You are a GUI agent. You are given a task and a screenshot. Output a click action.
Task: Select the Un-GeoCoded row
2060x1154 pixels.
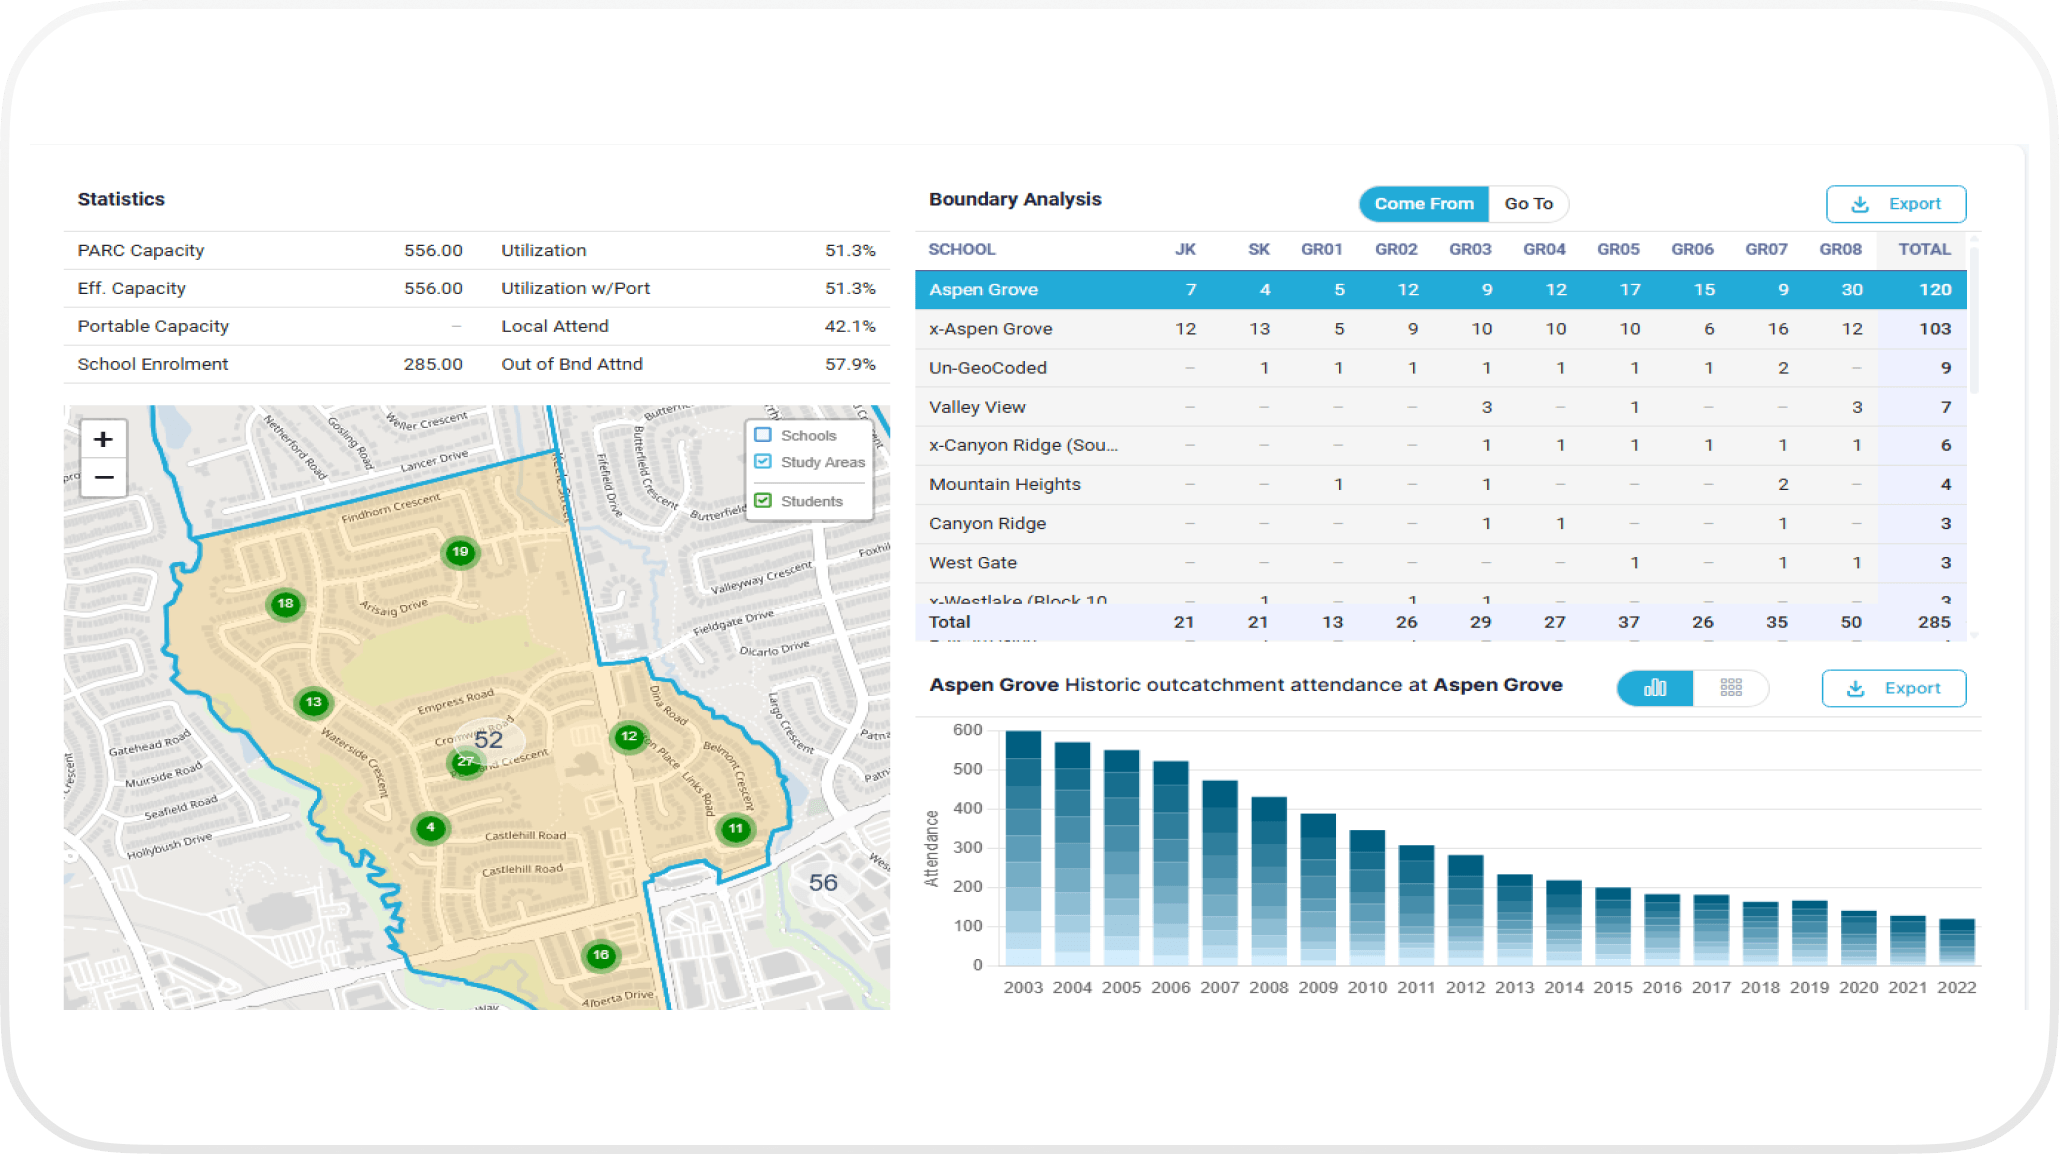[x=1441, y=368]
